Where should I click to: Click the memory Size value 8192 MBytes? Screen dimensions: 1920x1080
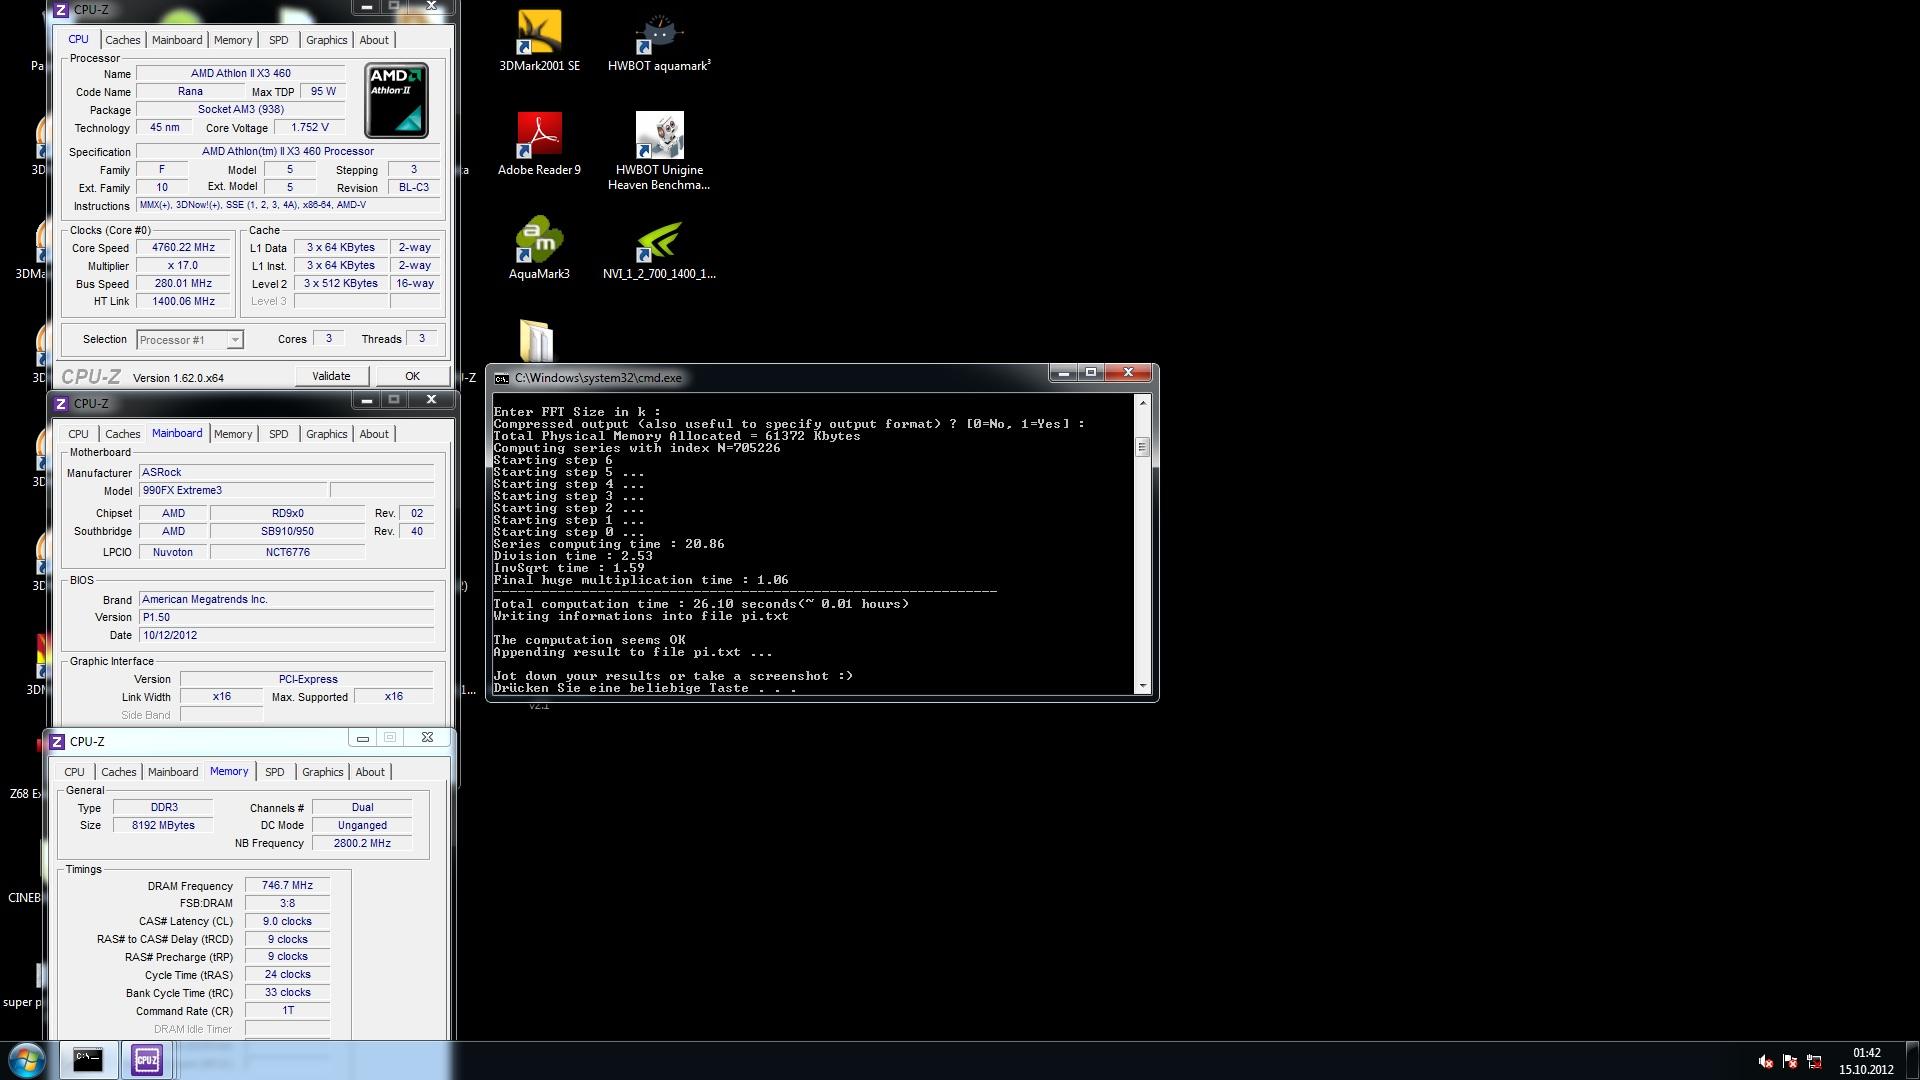click(x=164, y=826)
